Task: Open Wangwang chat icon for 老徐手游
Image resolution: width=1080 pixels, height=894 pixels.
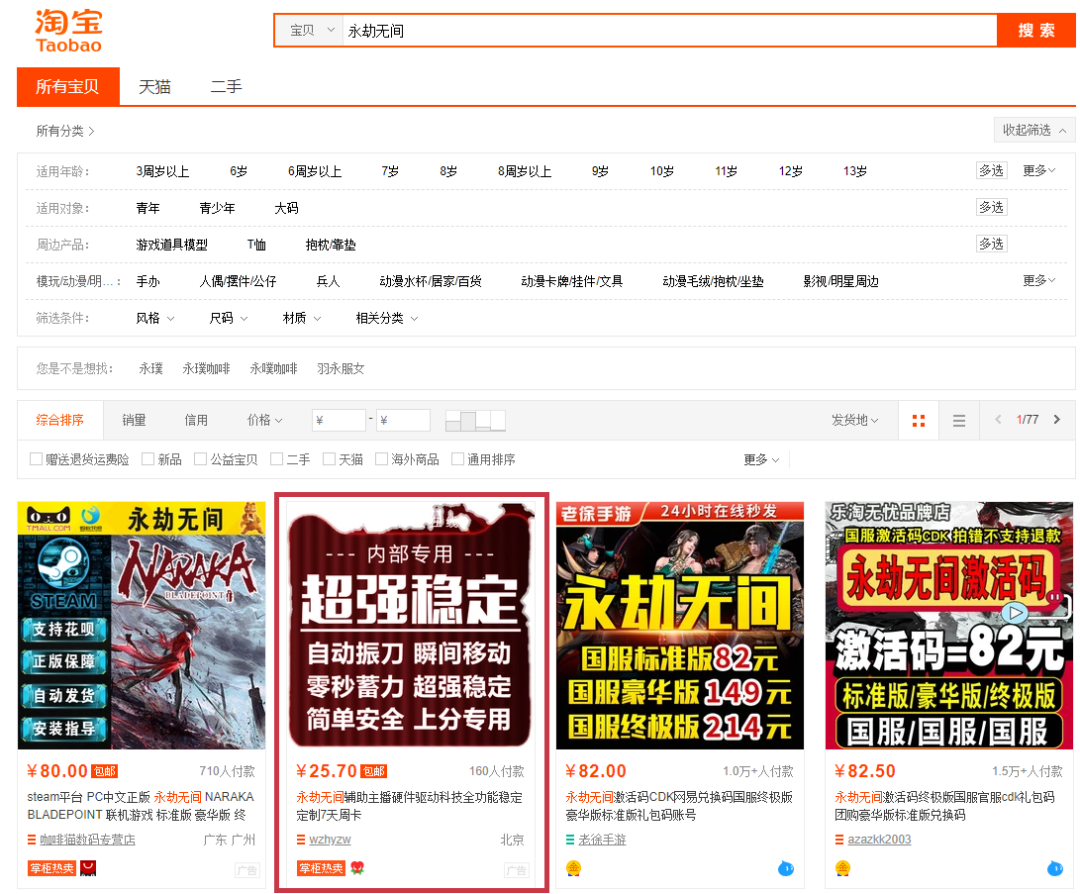Action: coord(785,869)
